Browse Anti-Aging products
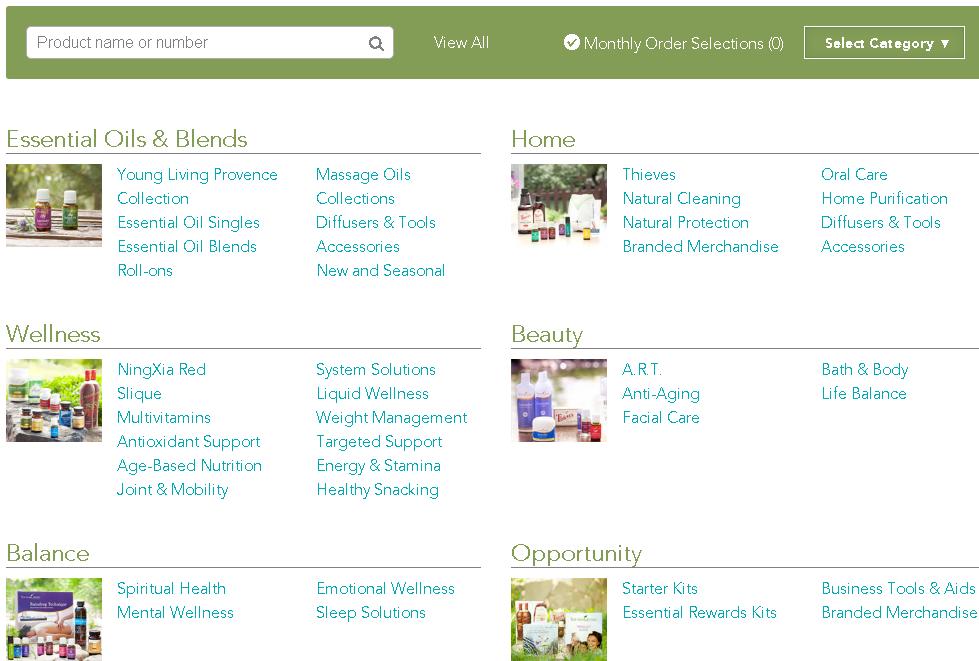979x661 pixels. coord(661,394)
